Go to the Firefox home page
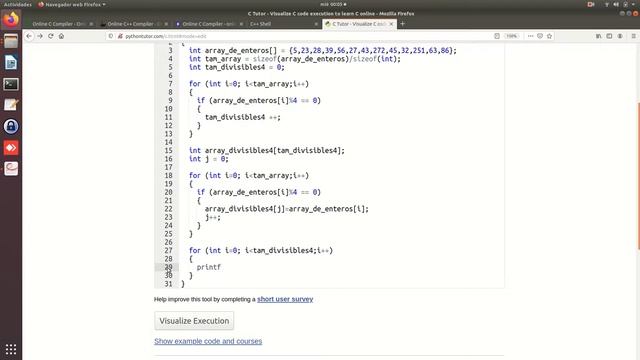The width and height of the screenshot is (640, 360). pyautogui.click(x=61, y=36)
